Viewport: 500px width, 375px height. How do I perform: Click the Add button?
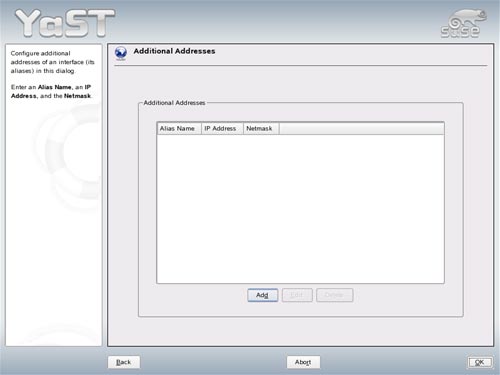click(x=262, y=295)
